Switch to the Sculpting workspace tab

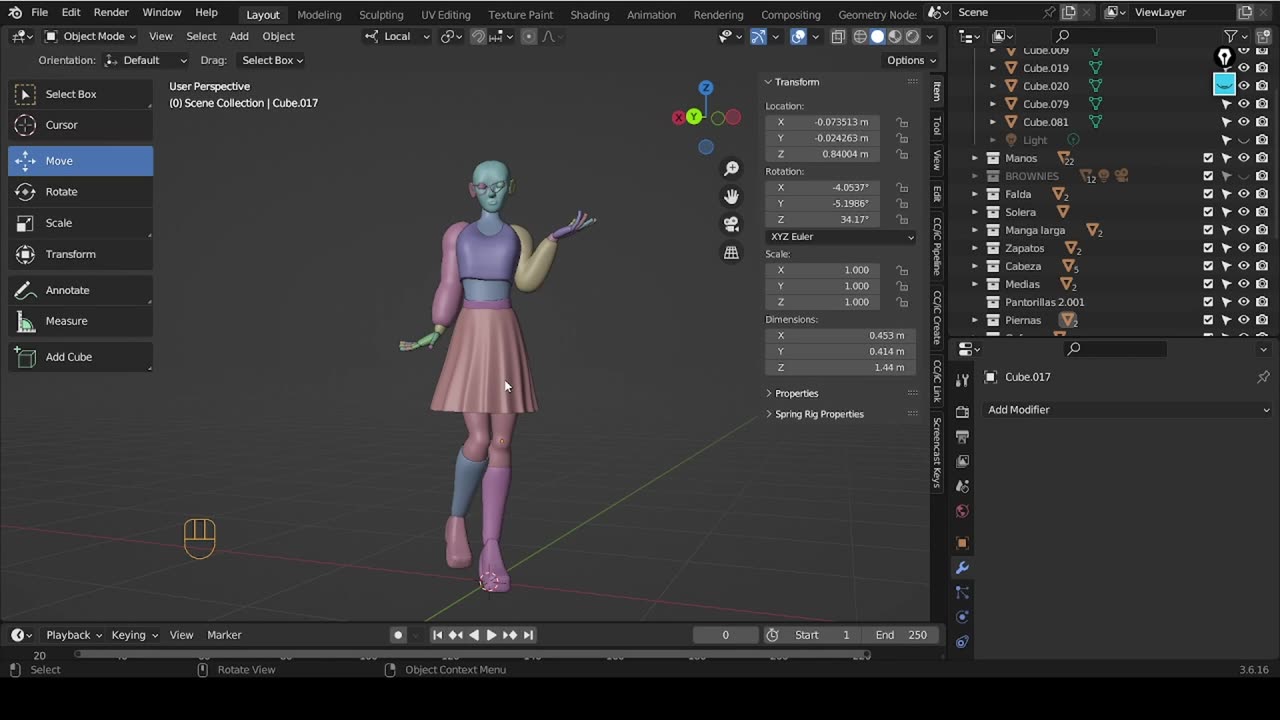pos(381,14)
